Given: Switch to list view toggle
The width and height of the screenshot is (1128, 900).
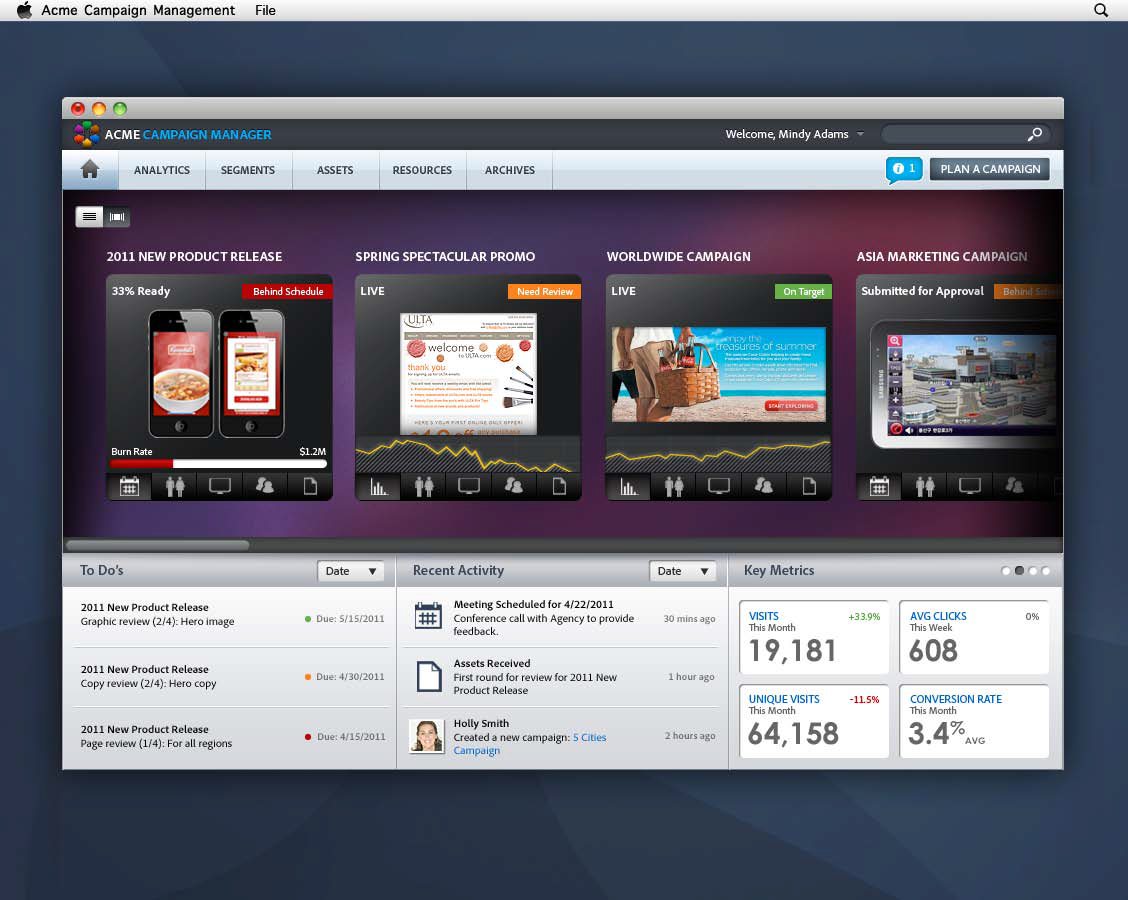Looking at the screenshot, I should coord(89,217).
